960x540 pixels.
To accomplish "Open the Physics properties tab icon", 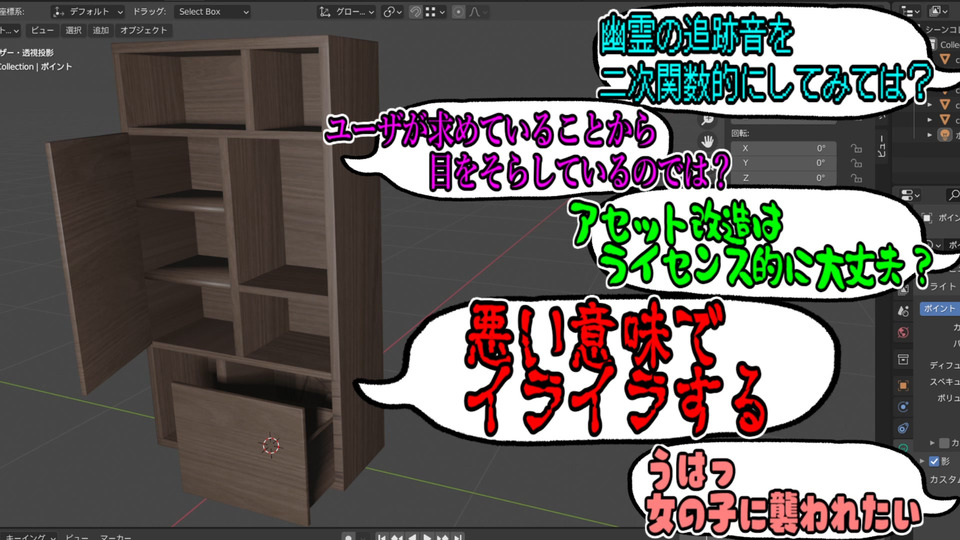I will (903, 407).
